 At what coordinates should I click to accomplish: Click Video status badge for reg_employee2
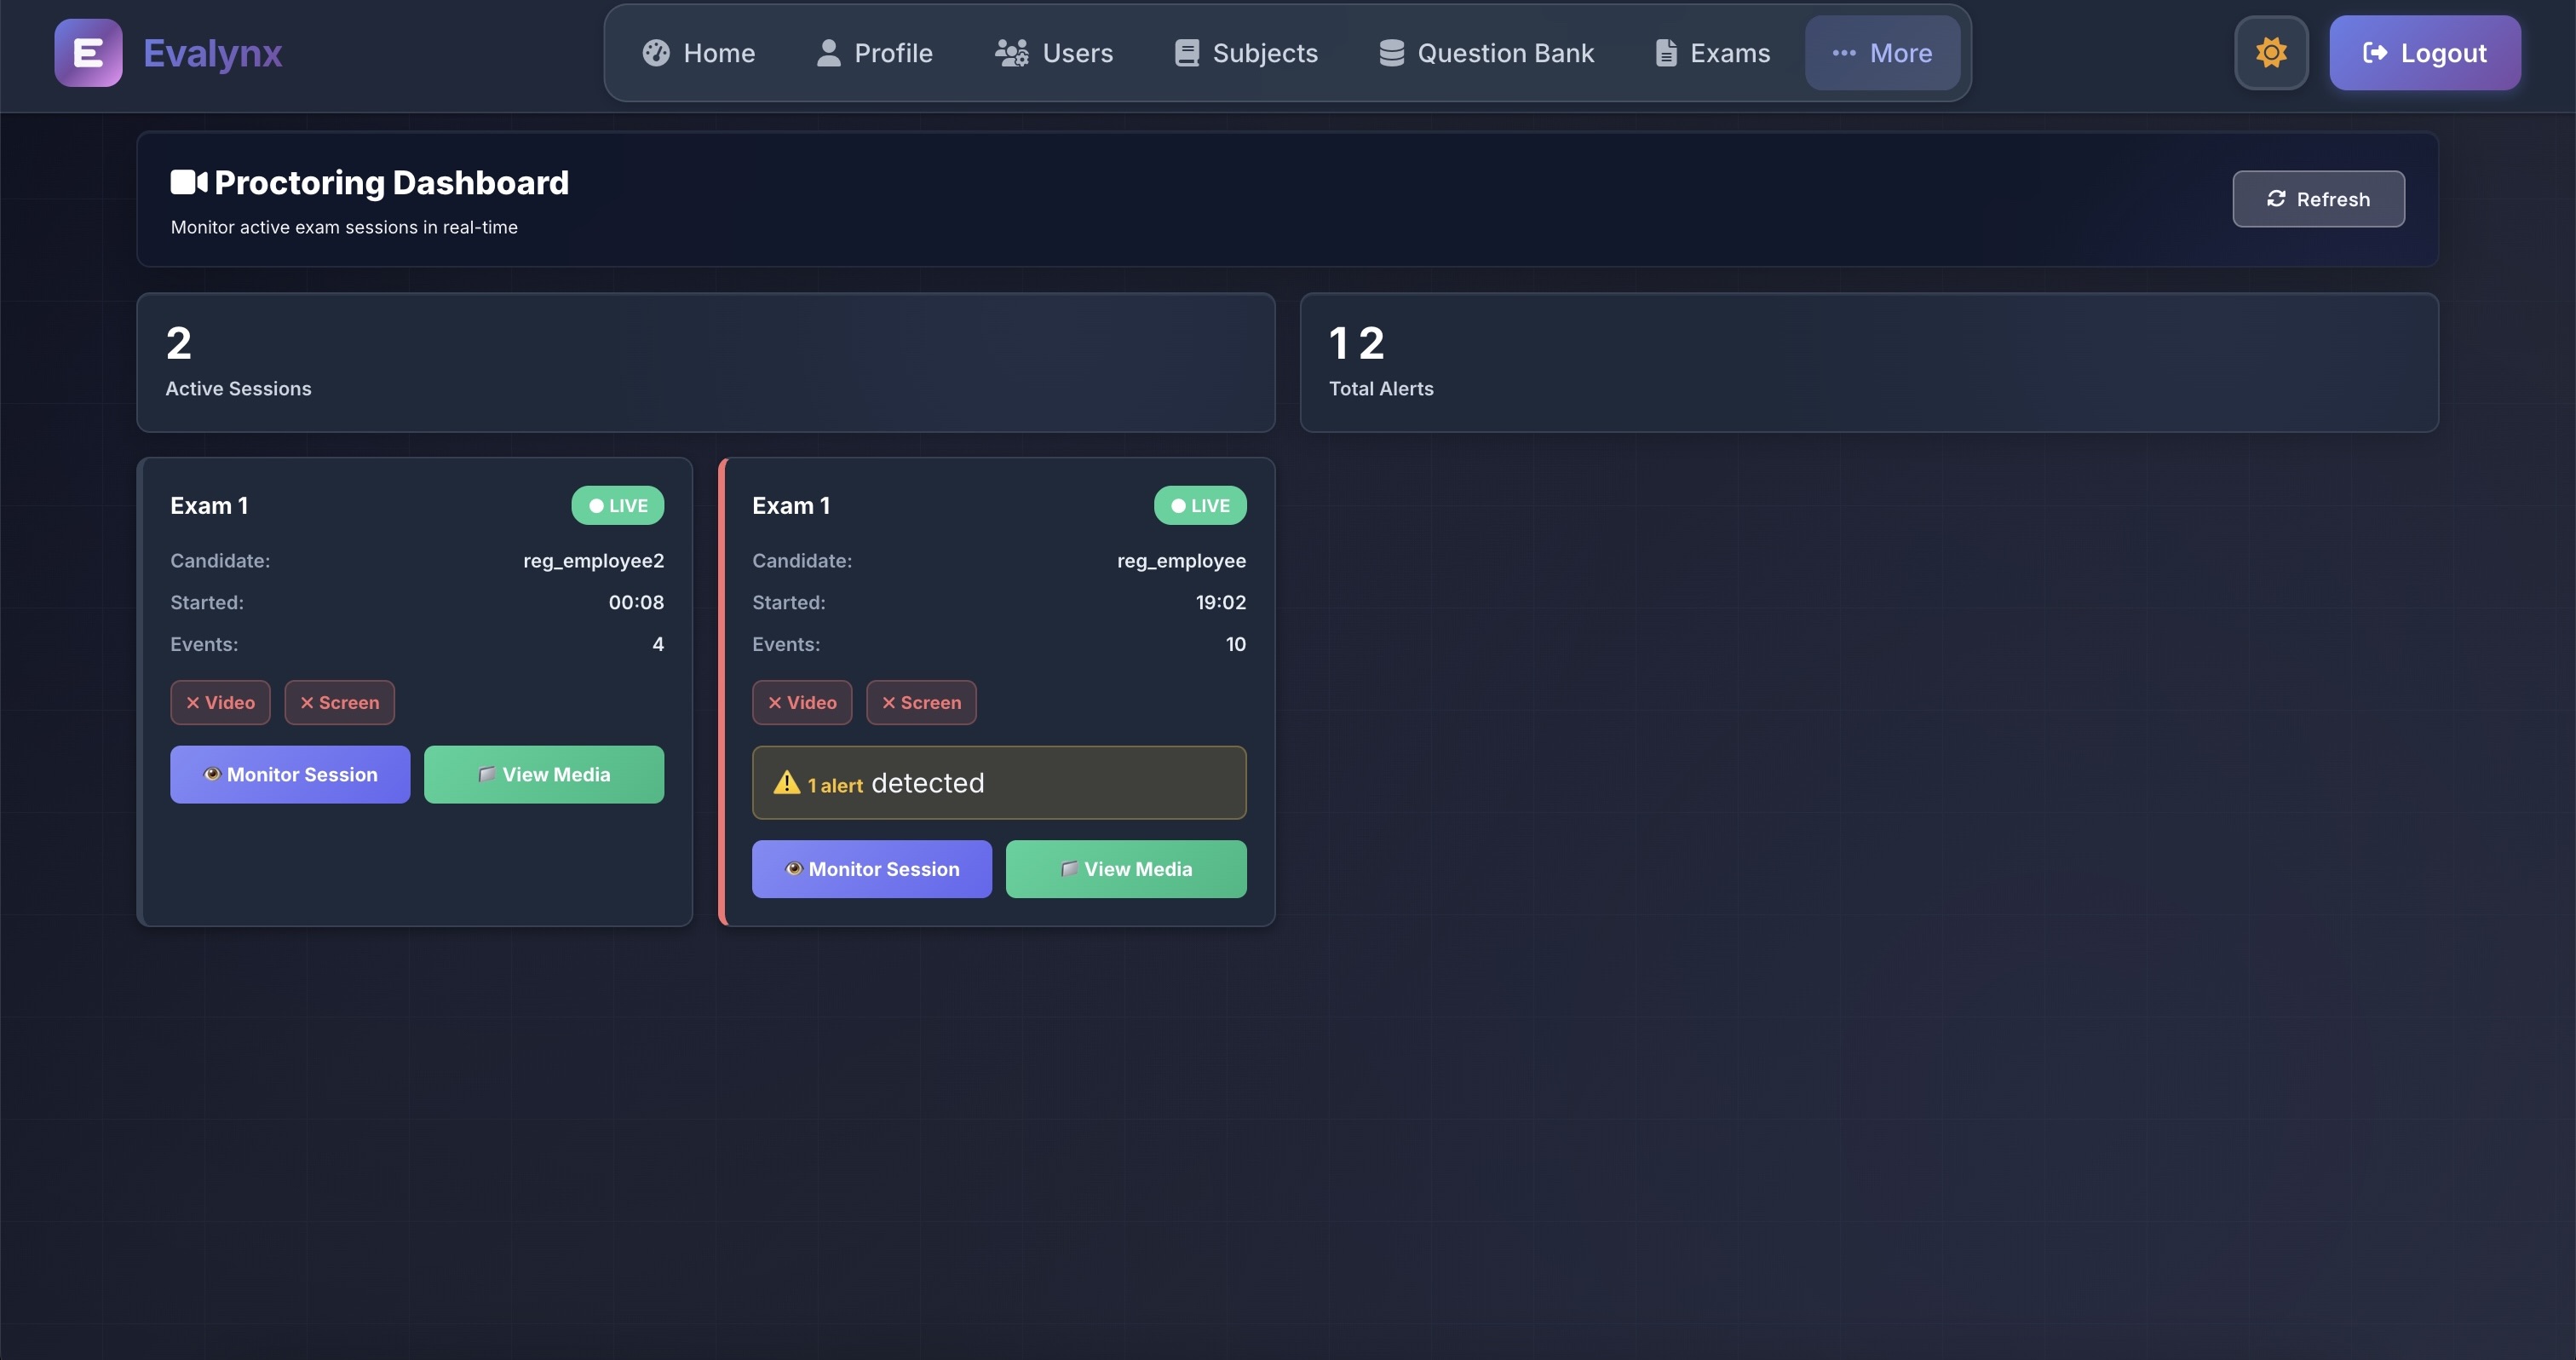click(x=220, y=702)
